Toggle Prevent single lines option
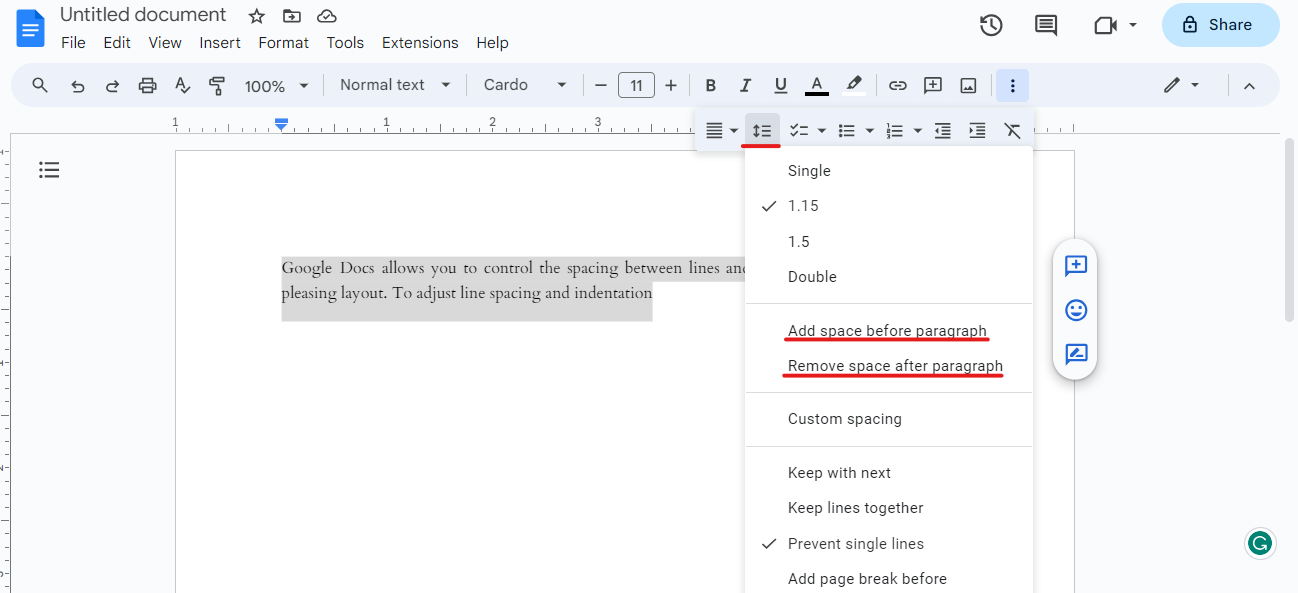This screenshot has width=1298, height=593. (x=855, y=544)
